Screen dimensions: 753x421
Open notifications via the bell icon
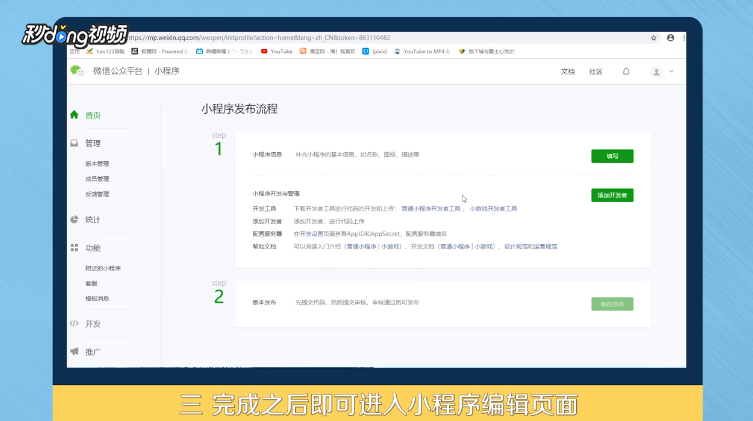tap(626, 72)
